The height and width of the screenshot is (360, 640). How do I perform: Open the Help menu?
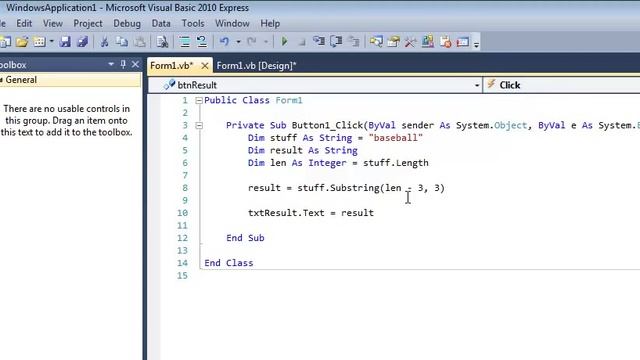tap(270, 24)
